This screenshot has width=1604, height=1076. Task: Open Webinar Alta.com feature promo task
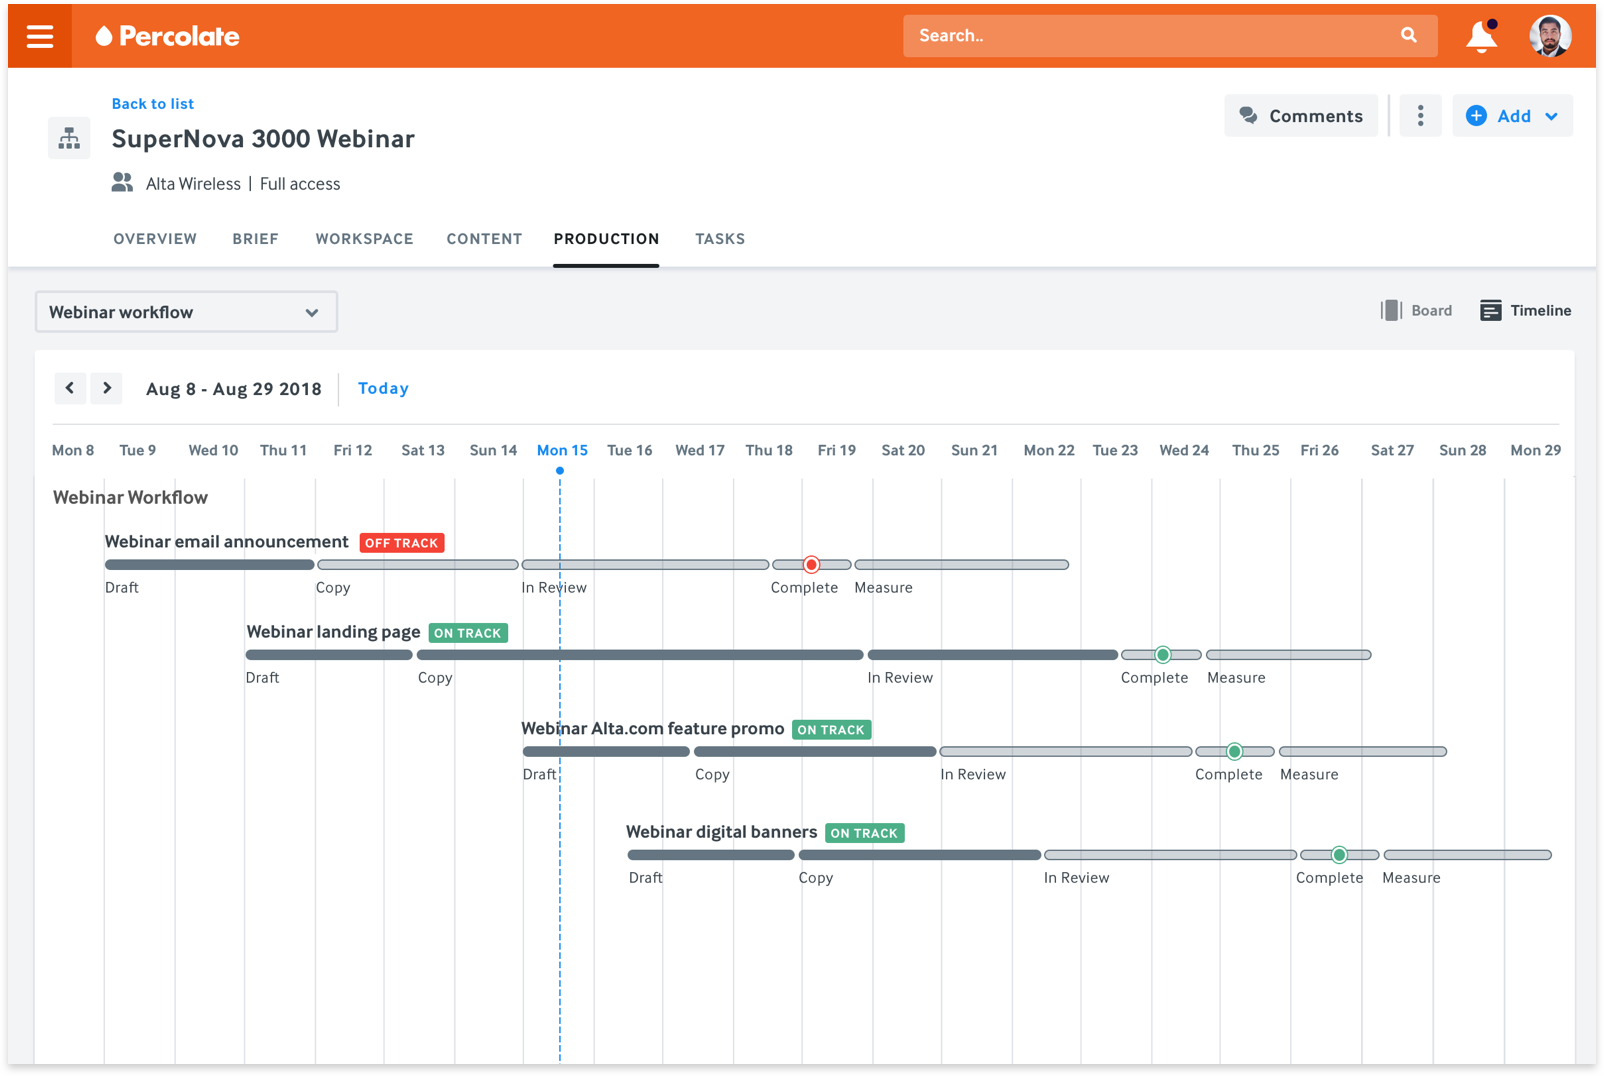652,729
